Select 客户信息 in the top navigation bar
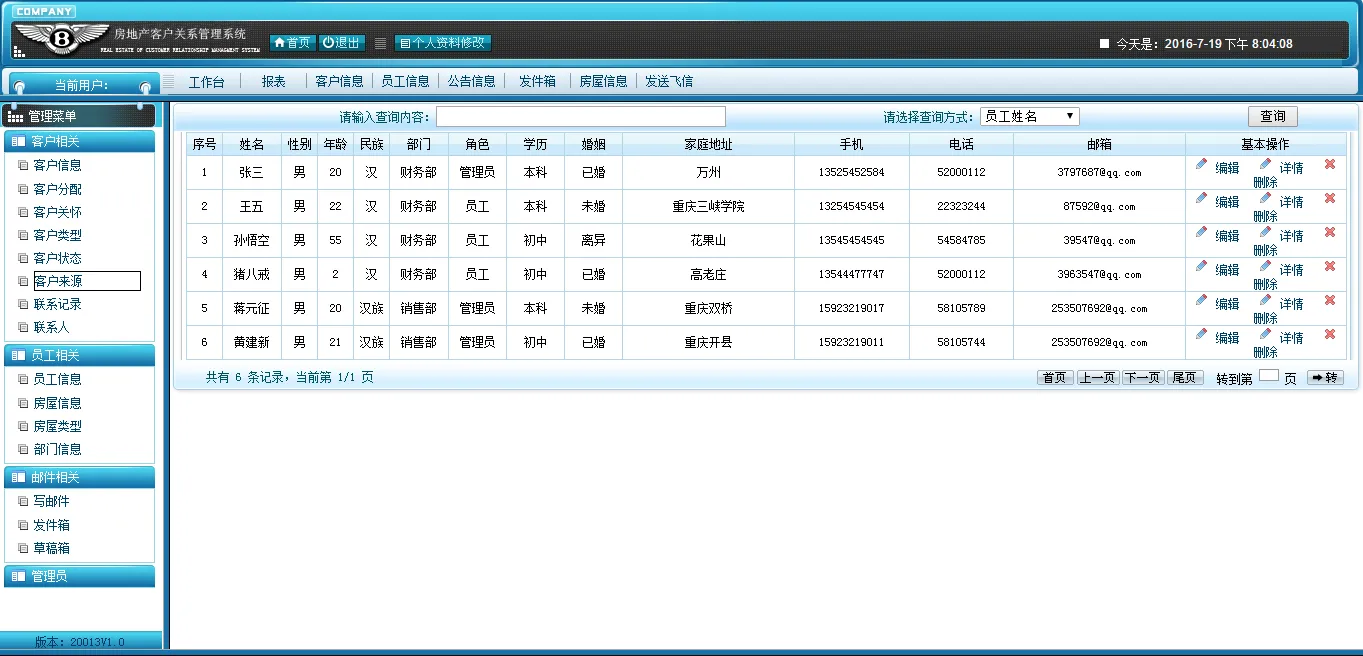 tap(339, 81)
